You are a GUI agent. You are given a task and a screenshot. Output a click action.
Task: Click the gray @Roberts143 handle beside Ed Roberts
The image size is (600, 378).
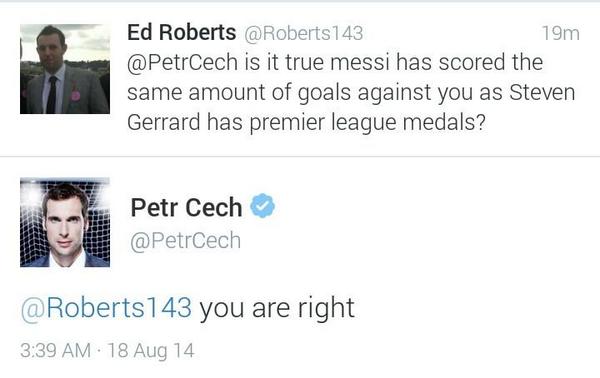pyautogui.click(x=303, y=33)
